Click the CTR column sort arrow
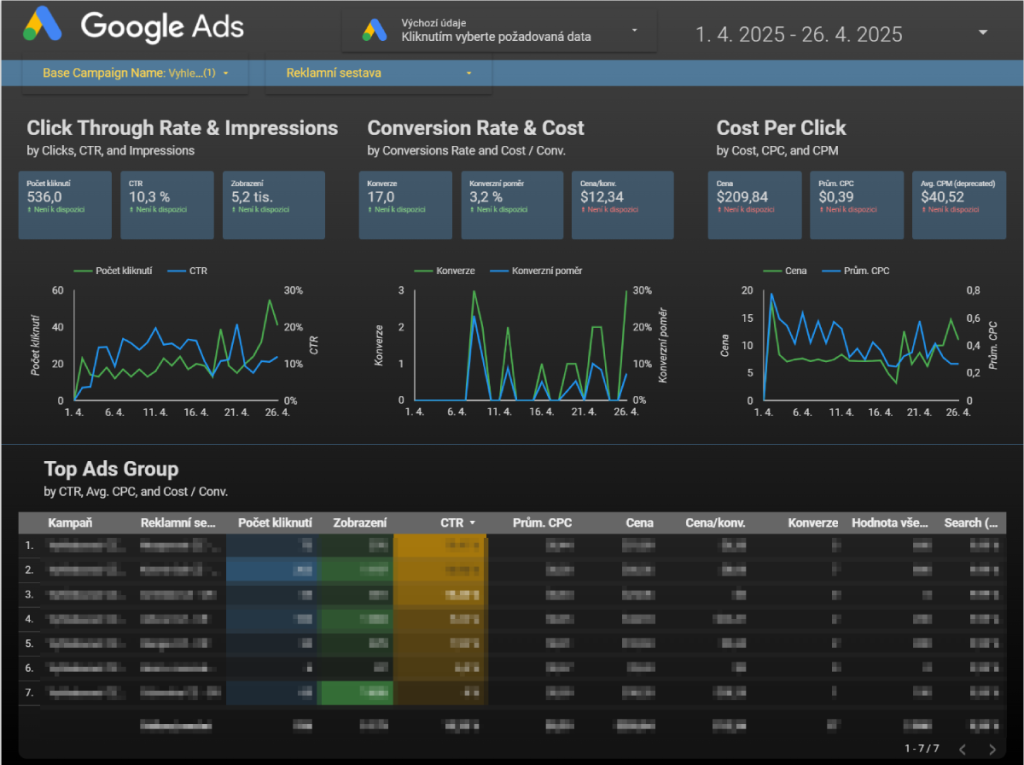This screenshot has width=1024, height=765. click(473, 523)
